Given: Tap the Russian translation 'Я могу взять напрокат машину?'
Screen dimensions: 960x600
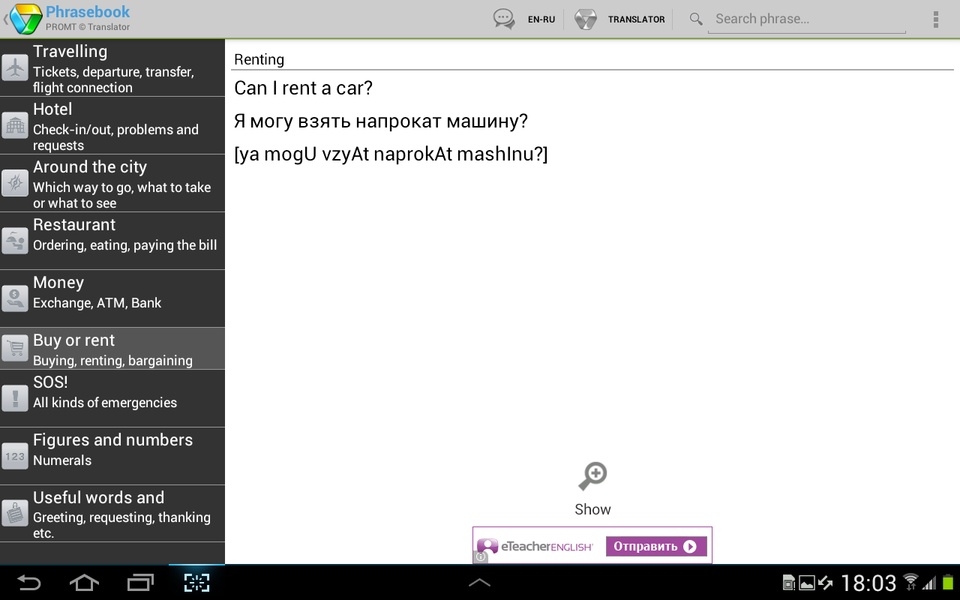Looking at the screenshot, I should point(380,121).
